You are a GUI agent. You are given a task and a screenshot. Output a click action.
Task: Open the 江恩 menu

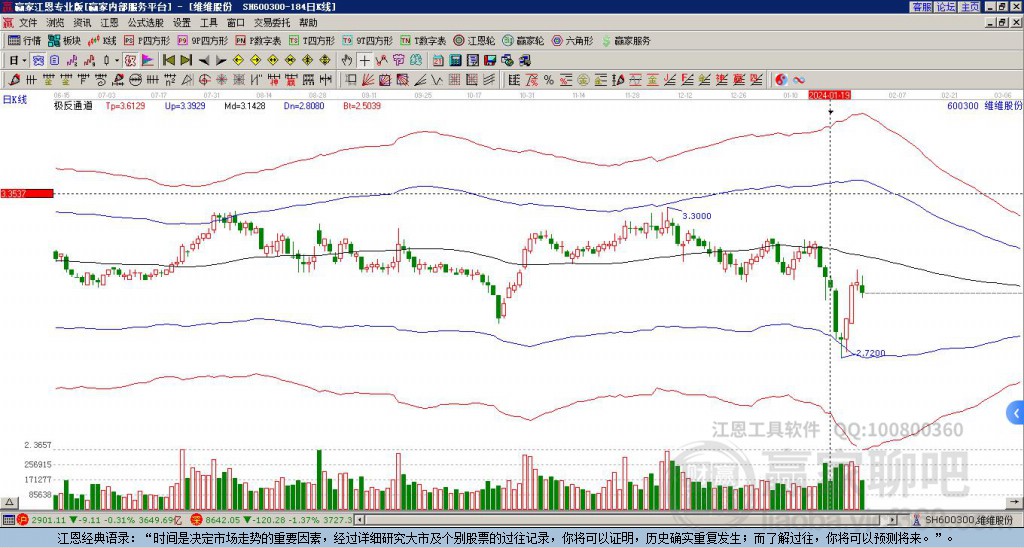[110, 23]
